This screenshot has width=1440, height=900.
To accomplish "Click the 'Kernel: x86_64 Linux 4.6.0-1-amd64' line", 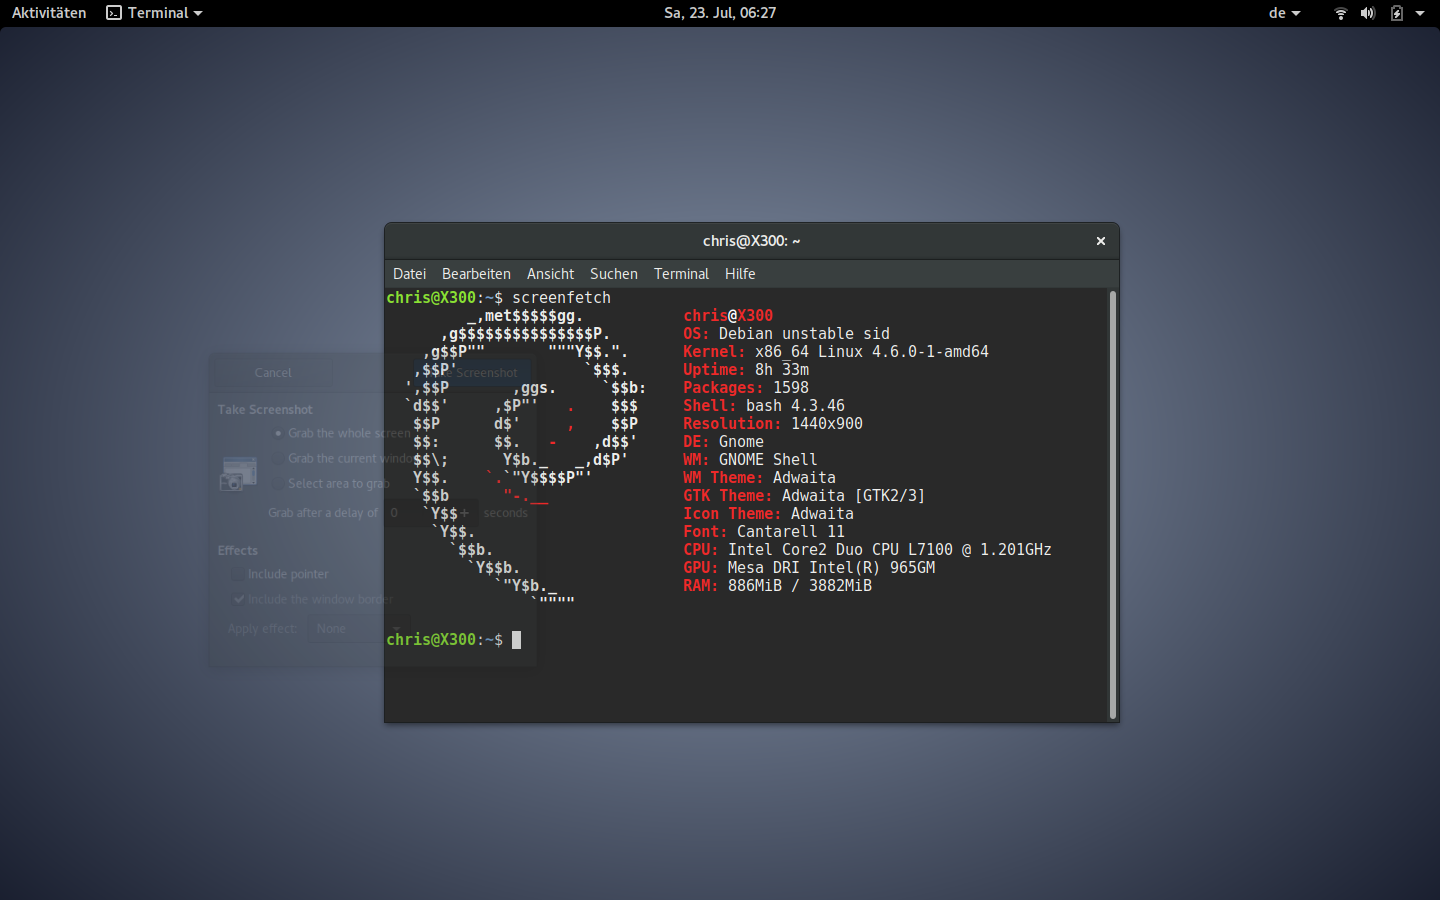I will [x=836, y=352].
